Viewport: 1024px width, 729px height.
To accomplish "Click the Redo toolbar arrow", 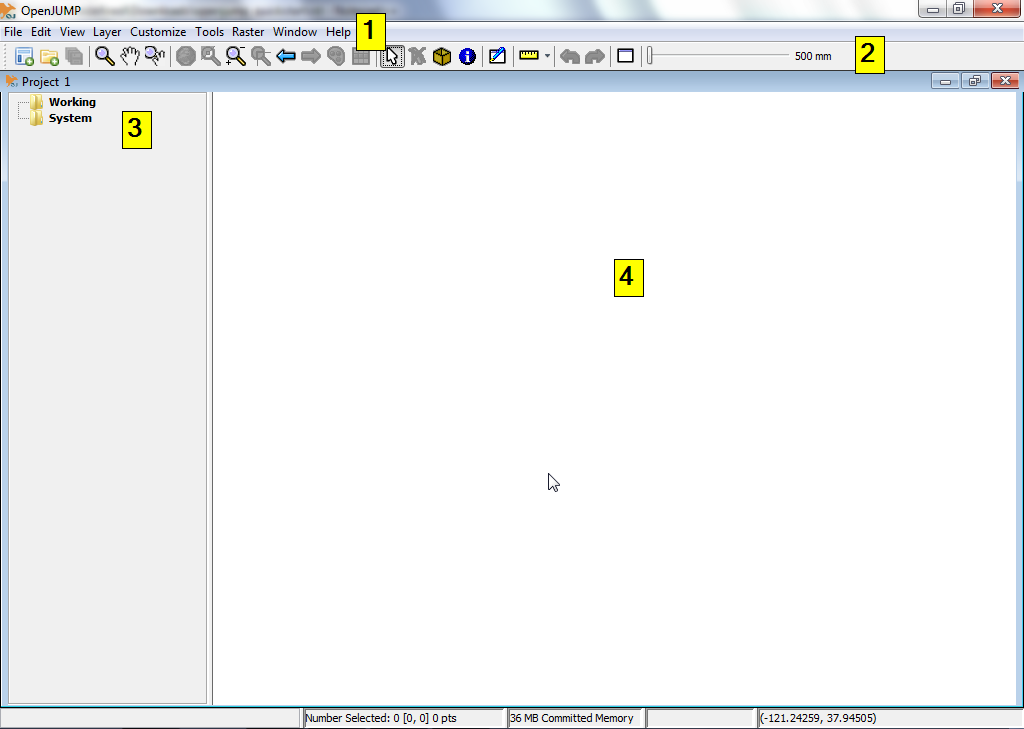I will [595, 56].
